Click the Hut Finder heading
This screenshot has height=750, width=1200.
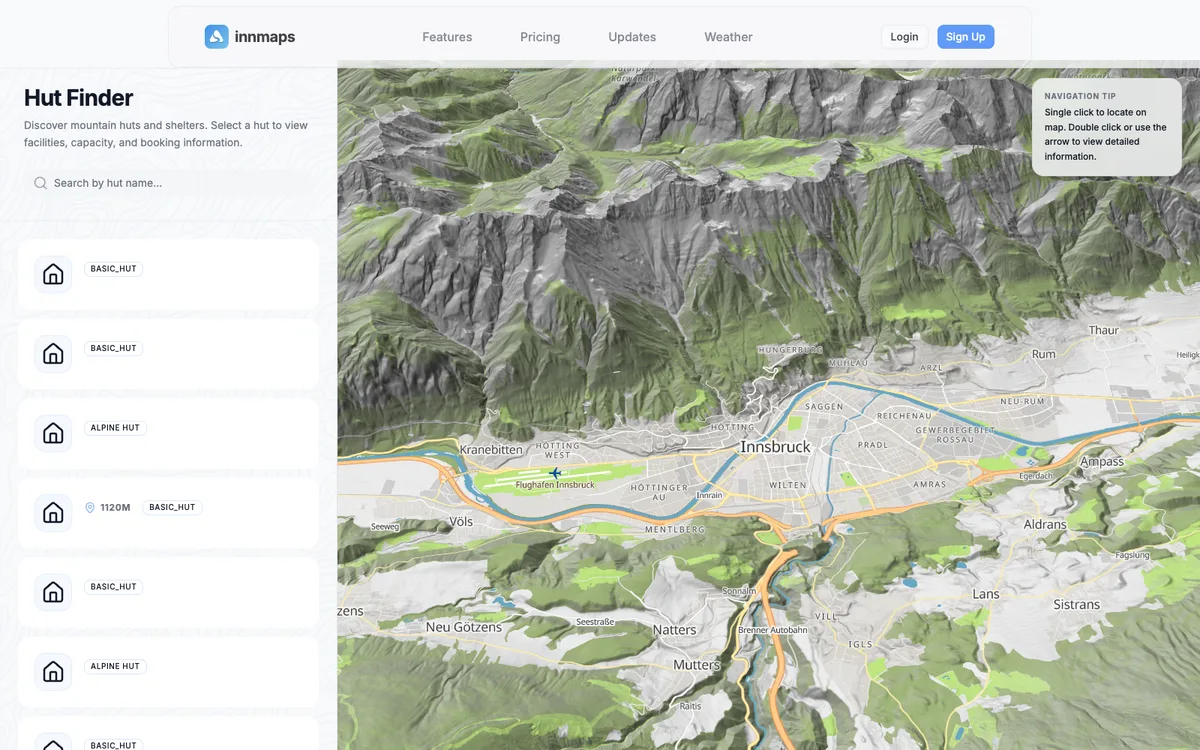point(79,98)
